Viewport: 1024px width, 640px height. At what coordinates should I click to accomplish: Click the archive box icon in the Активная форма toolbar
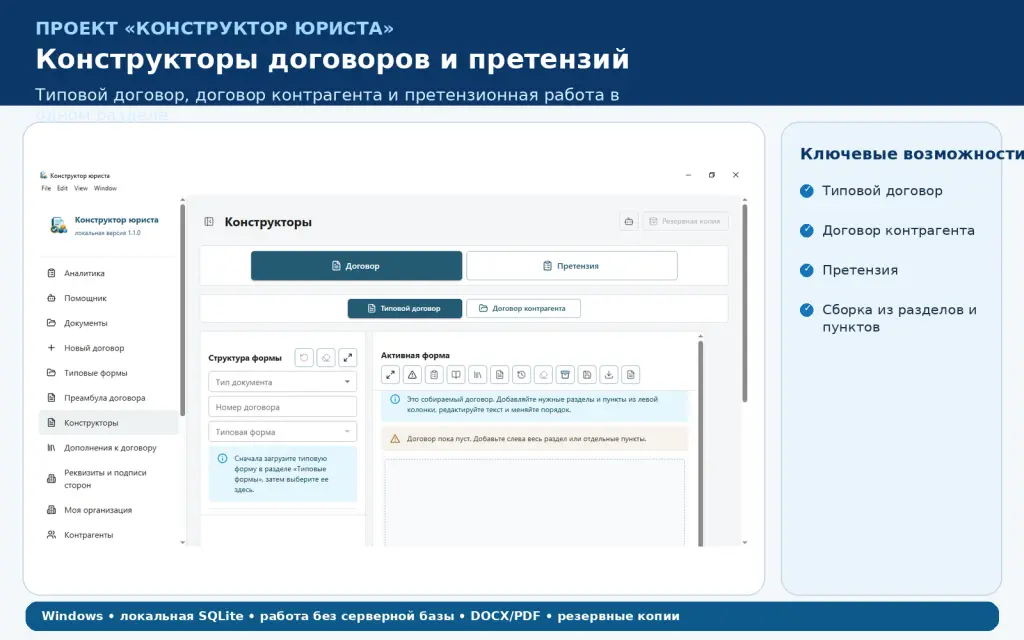click(x=565, y=375)
